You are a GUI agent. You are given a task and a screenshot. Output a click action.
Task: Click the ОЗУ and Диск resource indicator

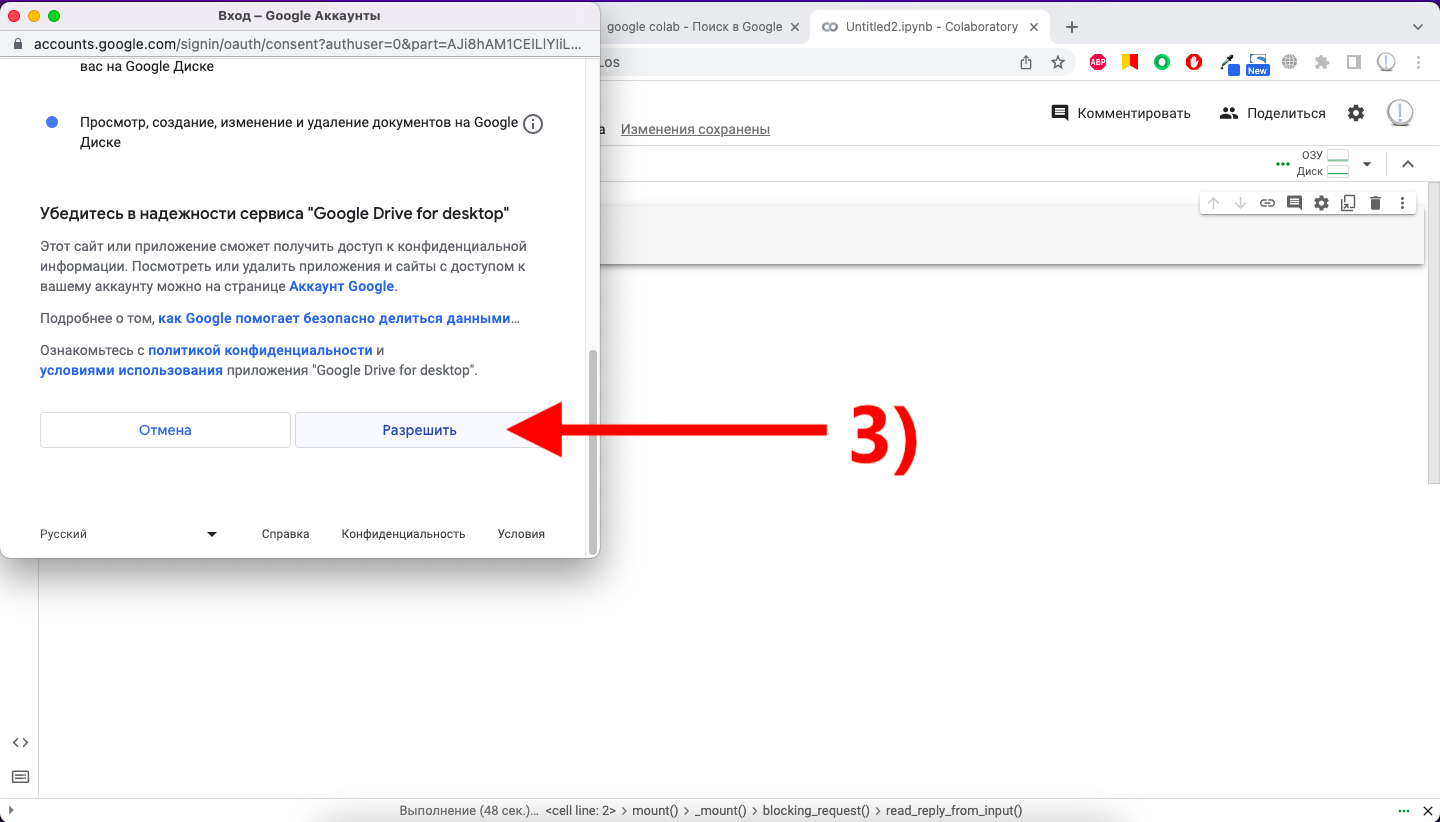click(1324, 163)
